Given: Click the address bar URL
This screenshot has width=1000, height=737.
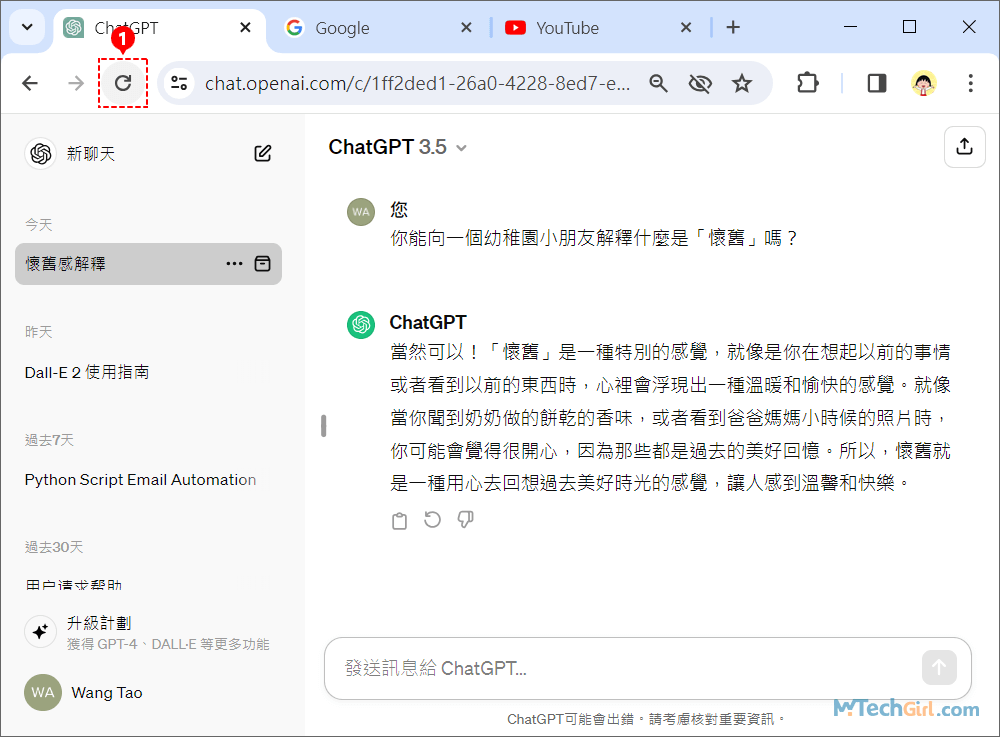Looking at the screenshot, I should 417,83.
